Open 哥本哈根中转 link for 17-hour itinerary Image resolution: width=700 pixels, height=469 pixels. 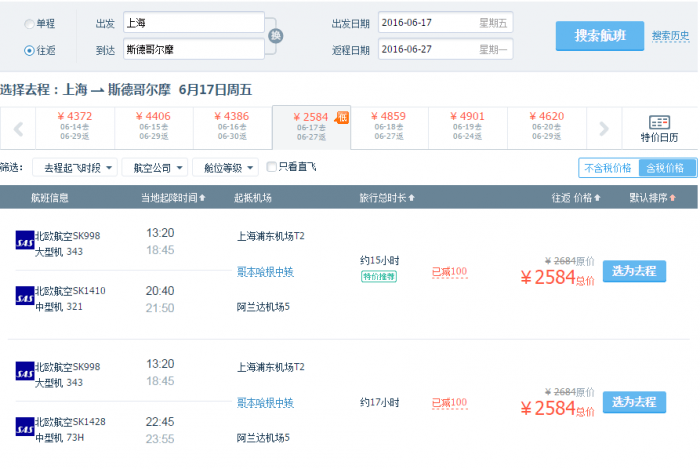click(265, 403)
